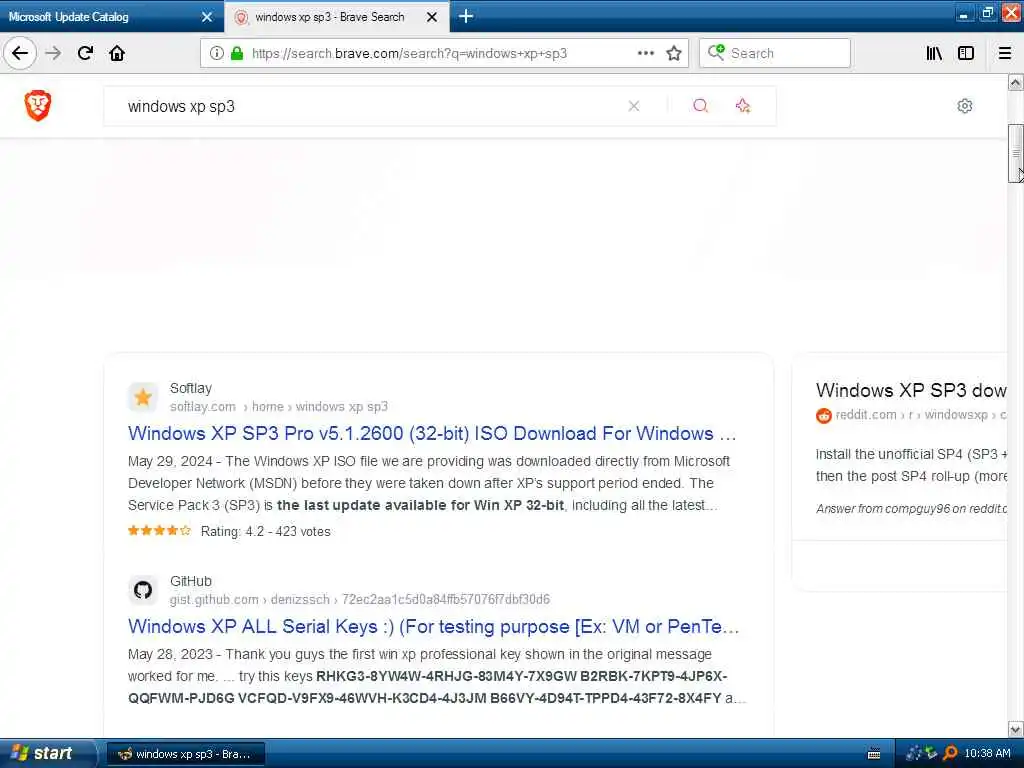Image resolution: width=1024 pixels, height=768 pixels.
Task: Open page actions three-dot menu
Action: [x=645, y=53]
